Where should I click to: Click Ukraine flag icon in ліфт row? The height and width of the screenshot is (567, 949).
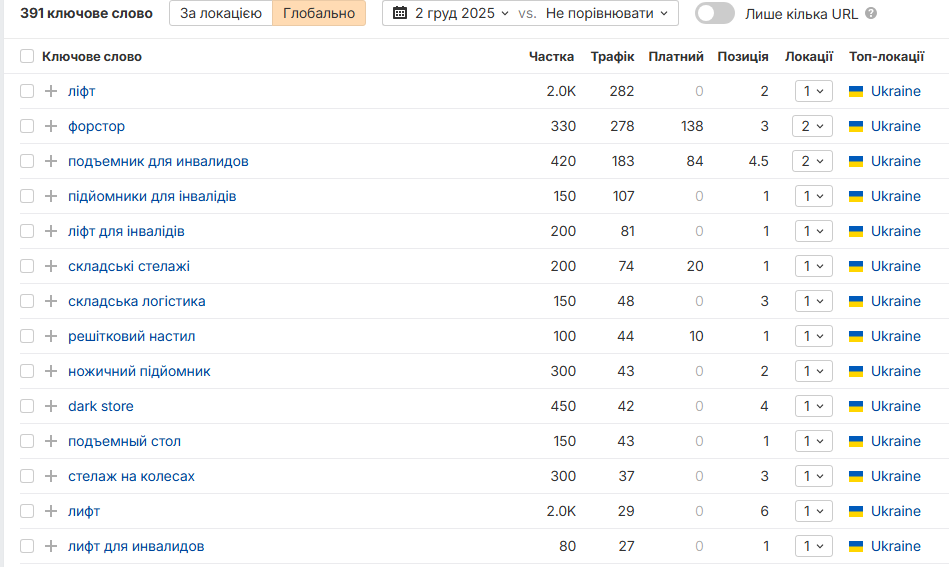click(x=856, y=91)
